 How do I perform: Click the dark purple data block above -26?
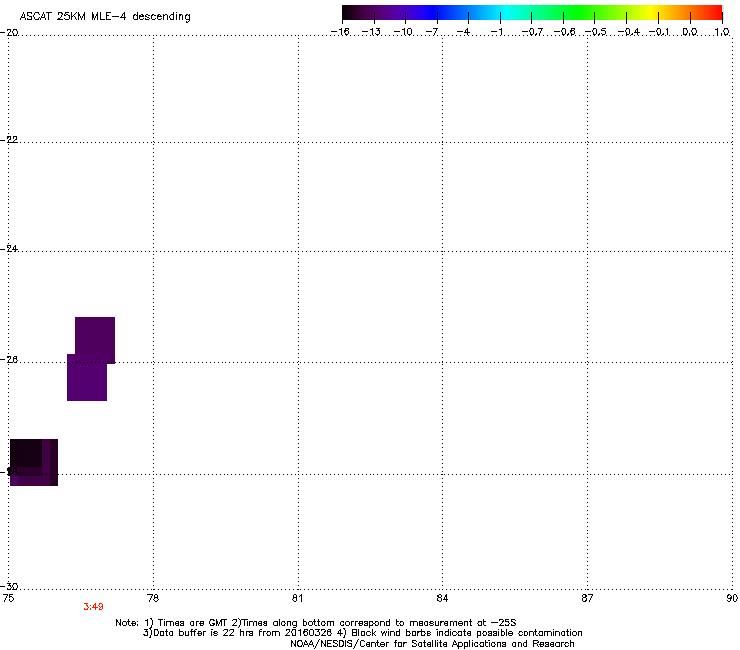point(95,338)
